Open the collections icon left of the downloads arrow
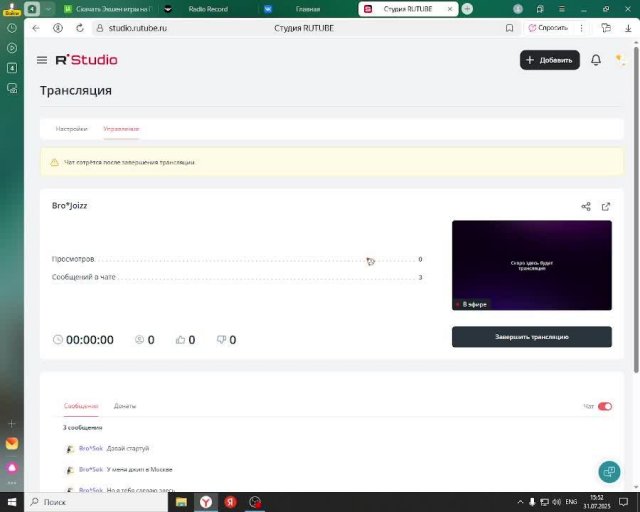The width and height of the screenshot is (640, 512). click(606, 28)
